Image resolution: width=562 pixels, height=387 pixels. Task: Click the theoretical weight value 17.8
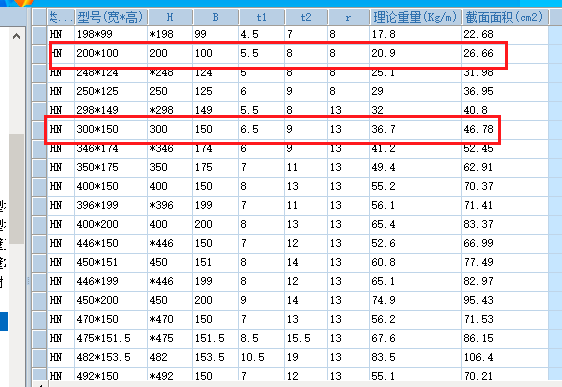(383, 34)
